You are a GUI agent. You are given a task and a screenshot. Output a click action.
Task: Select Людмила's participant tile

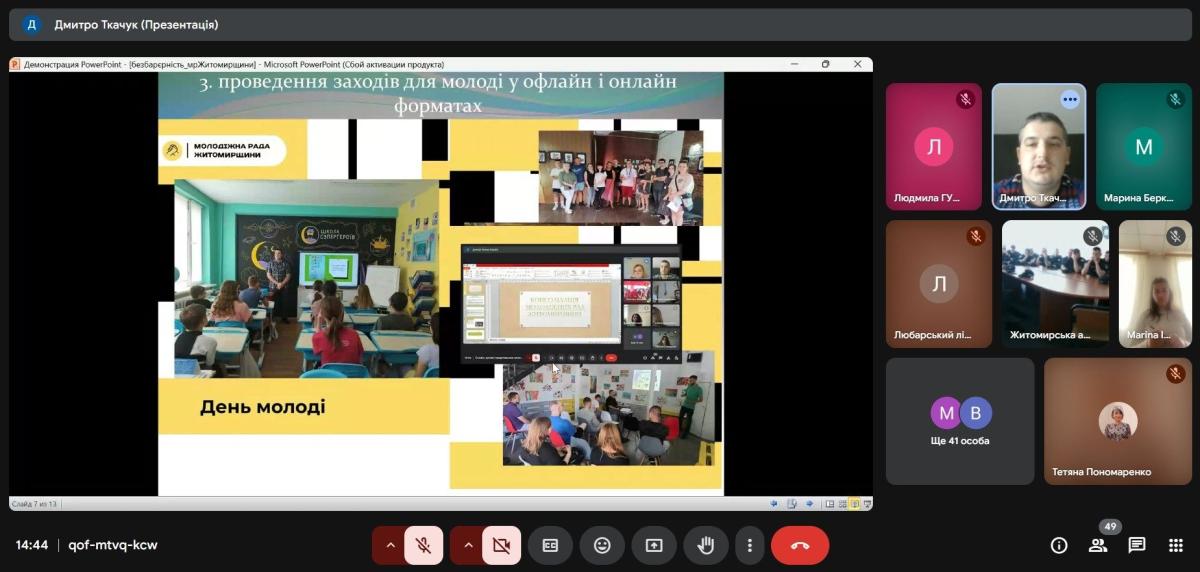pyautogui.click(x=934, y=146)
